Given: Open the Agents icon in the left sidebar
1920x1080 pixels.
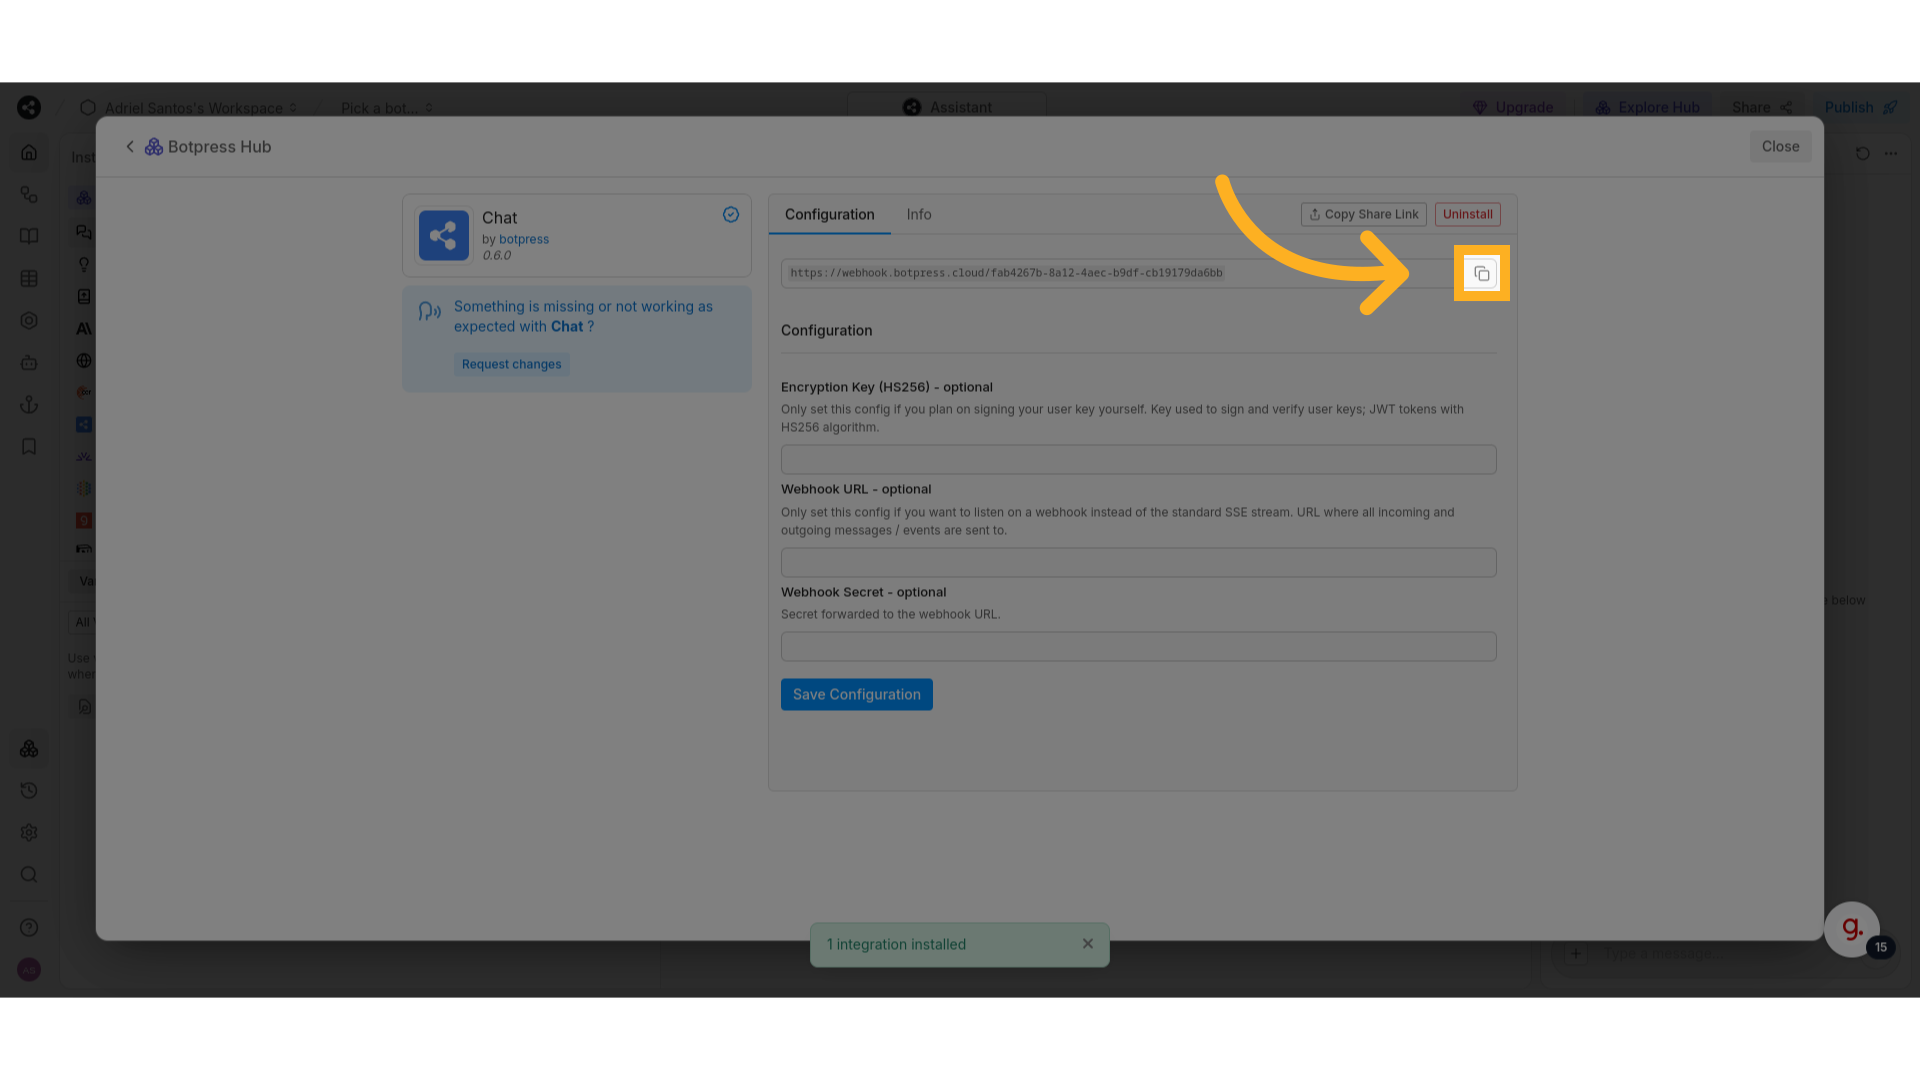Looking at the screenshot, I should [29, 321].
